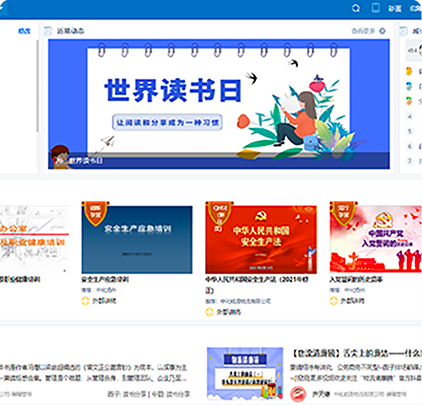The height and width of the screenshot is (405, 422).
Task: Click rank number 7 circle
Action: [410, 161]
